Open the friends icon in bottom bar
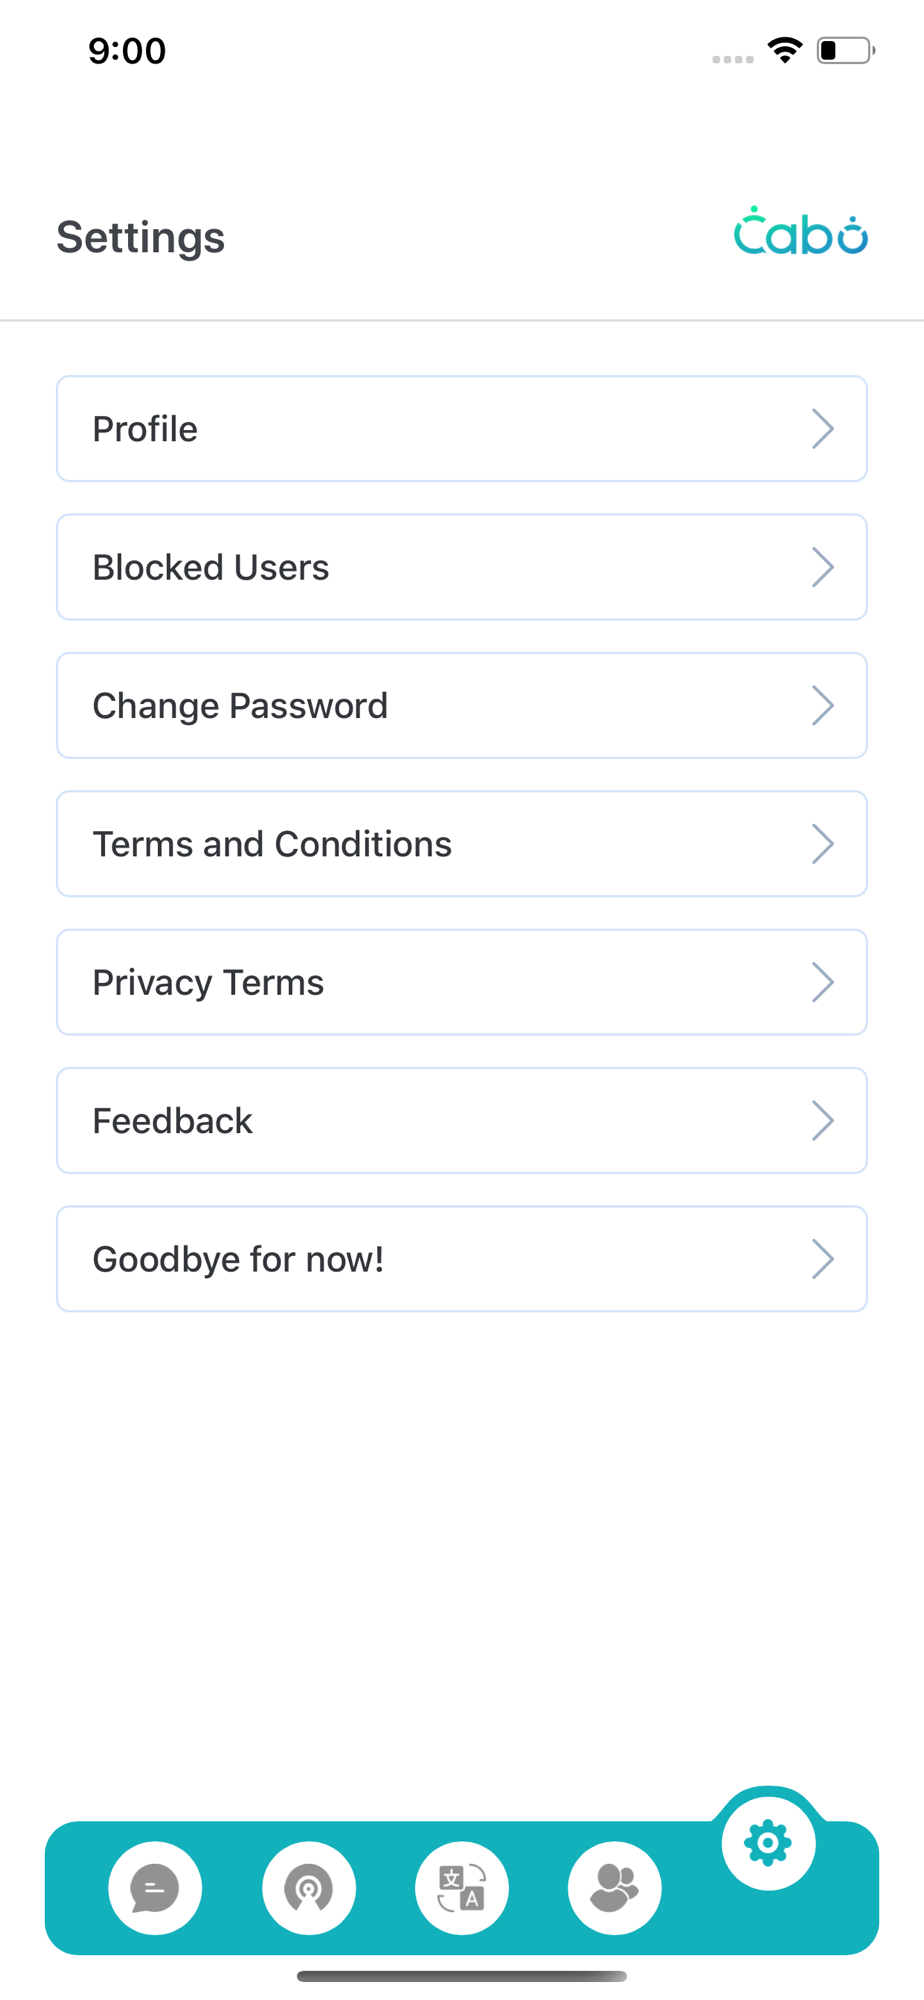Screen dimensions: 924x2000 615,1888
